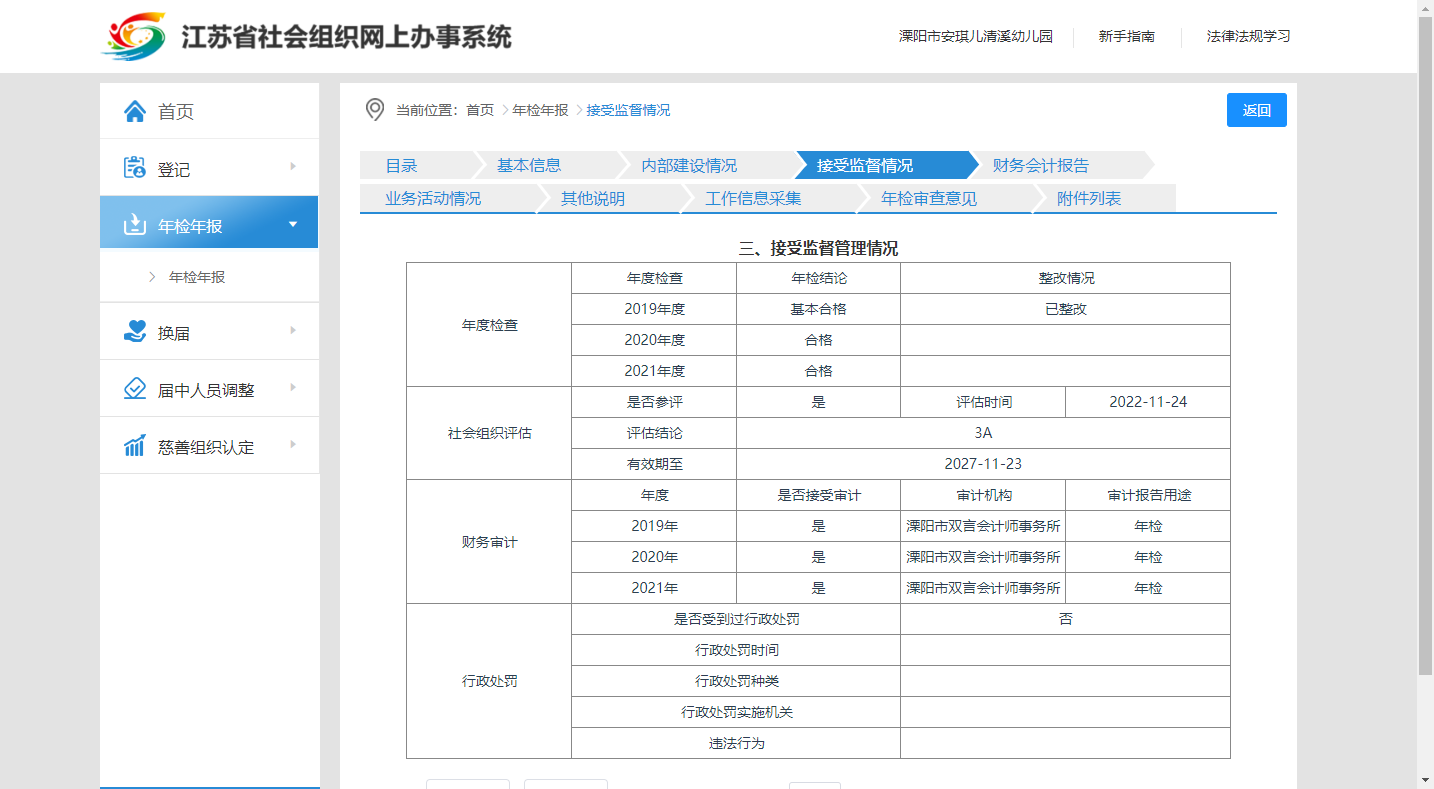Click the 慈善组织认定 bar chart icon
1434x789 pixels.
click(x=135, y=446)
